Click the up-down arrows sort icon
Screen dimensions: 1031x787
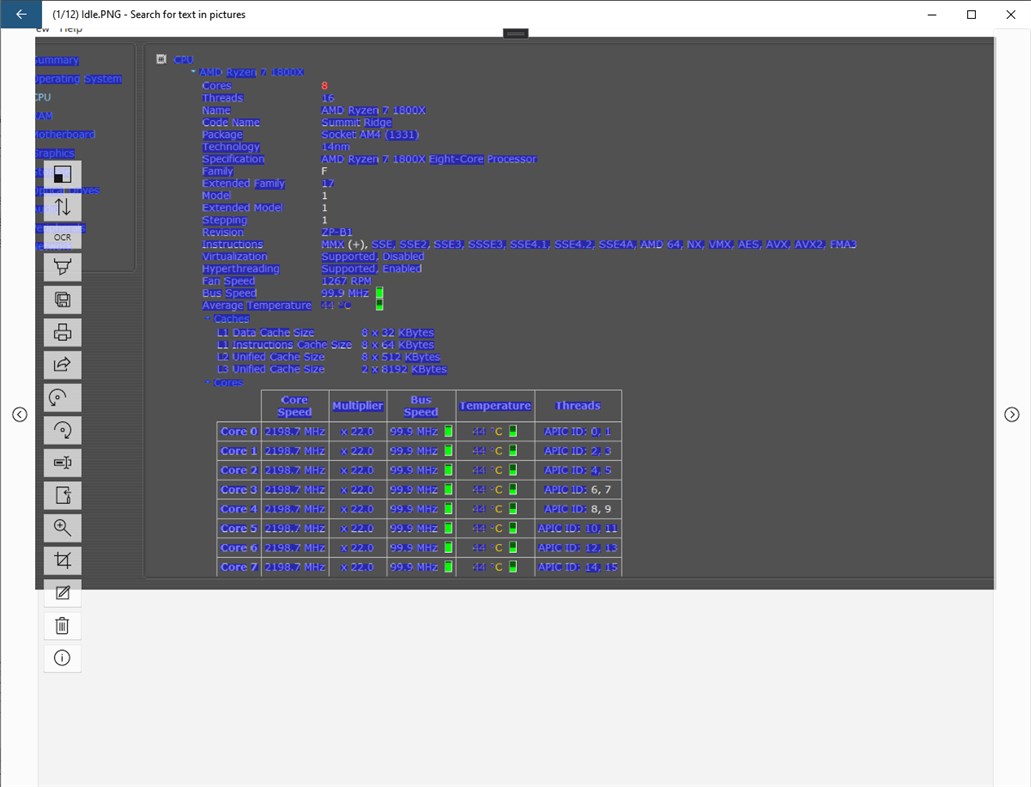pos(62,207)
